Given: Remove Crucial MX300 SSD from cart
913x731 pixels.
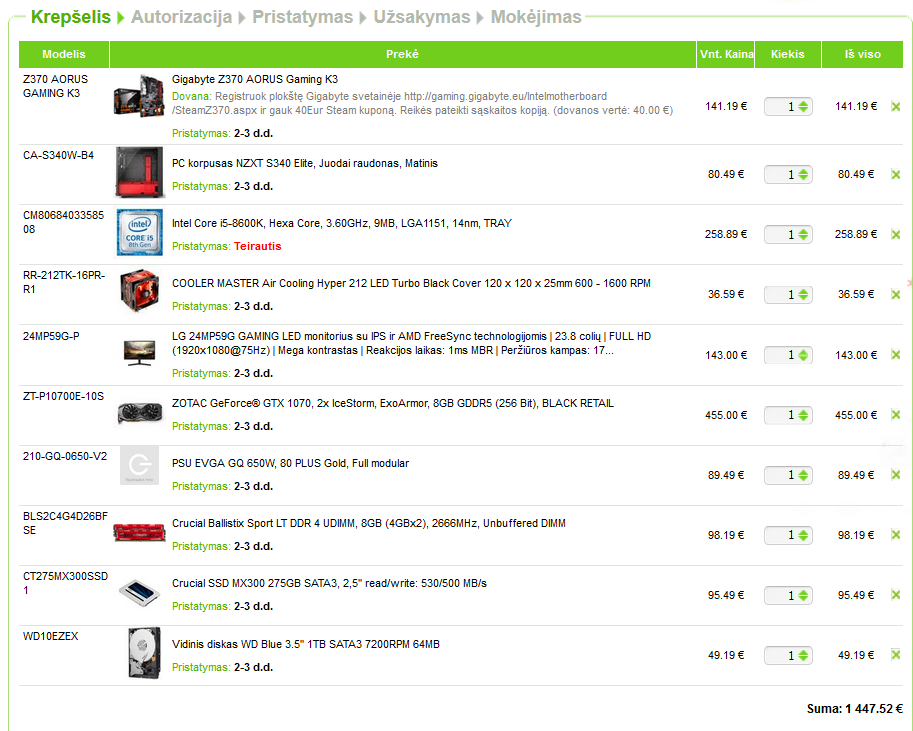Looking at the screenshot, I should pos(896,595).
